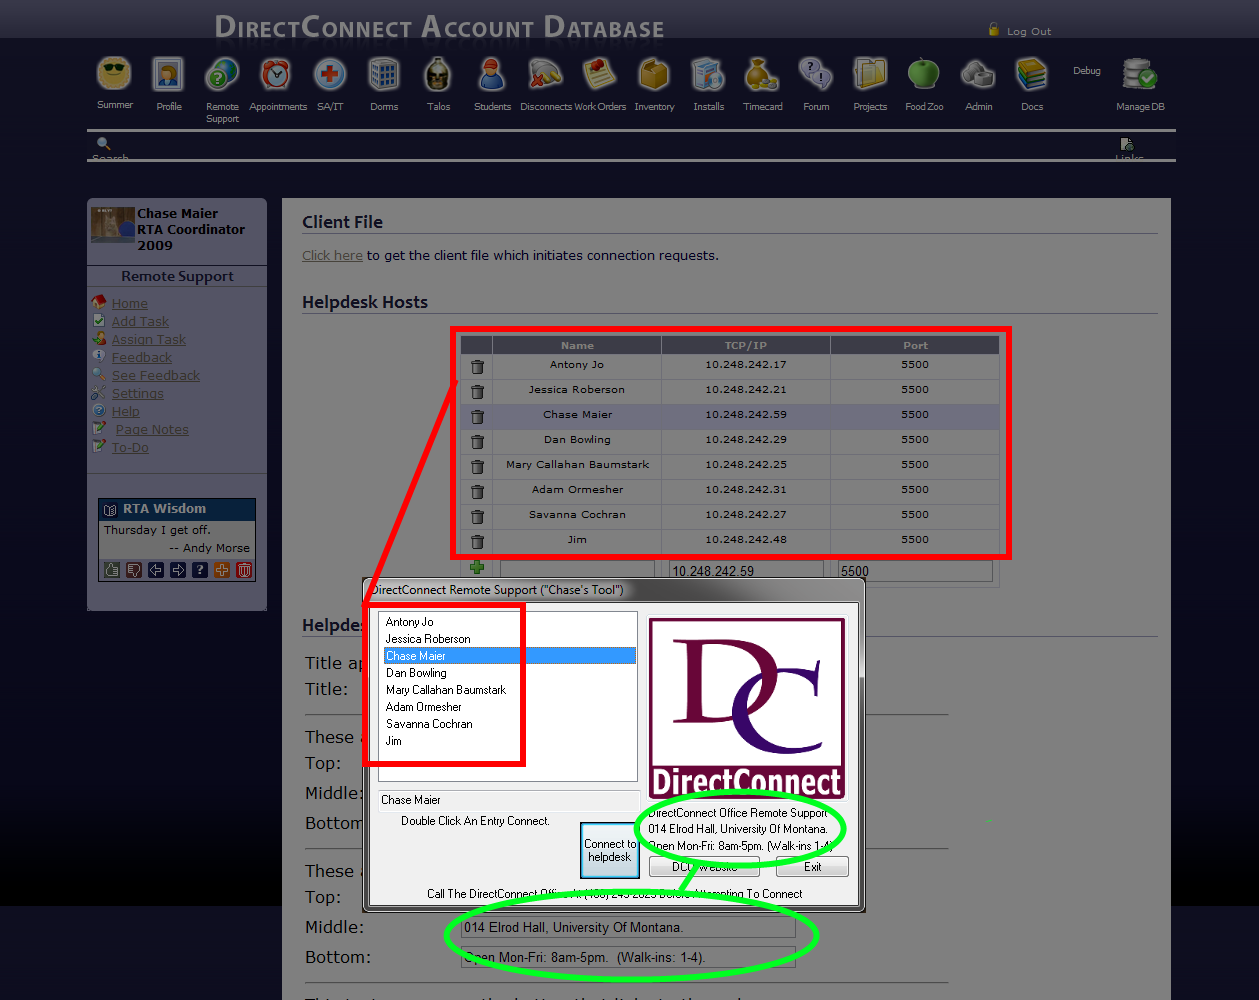Open the Talos helmet icon
Viewport: 1259px width, 1000px height.
438,75
